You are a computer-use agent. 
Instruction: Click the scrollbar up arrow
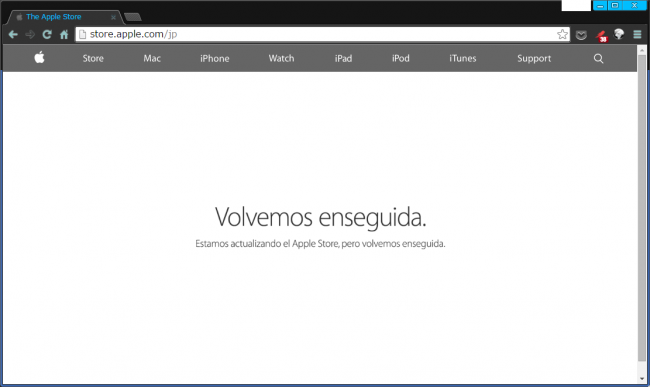[x=642, y=50]
